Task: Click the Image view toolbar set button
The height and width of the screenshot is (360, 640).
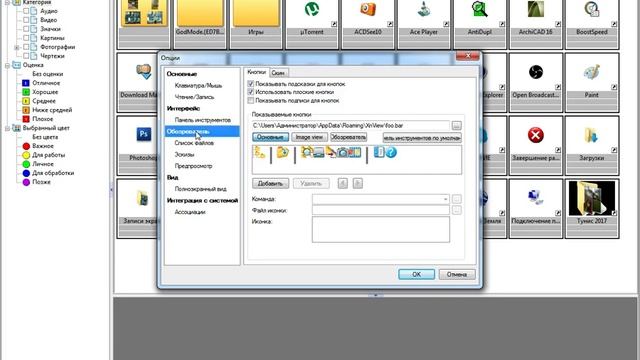Action: (309, 137)
